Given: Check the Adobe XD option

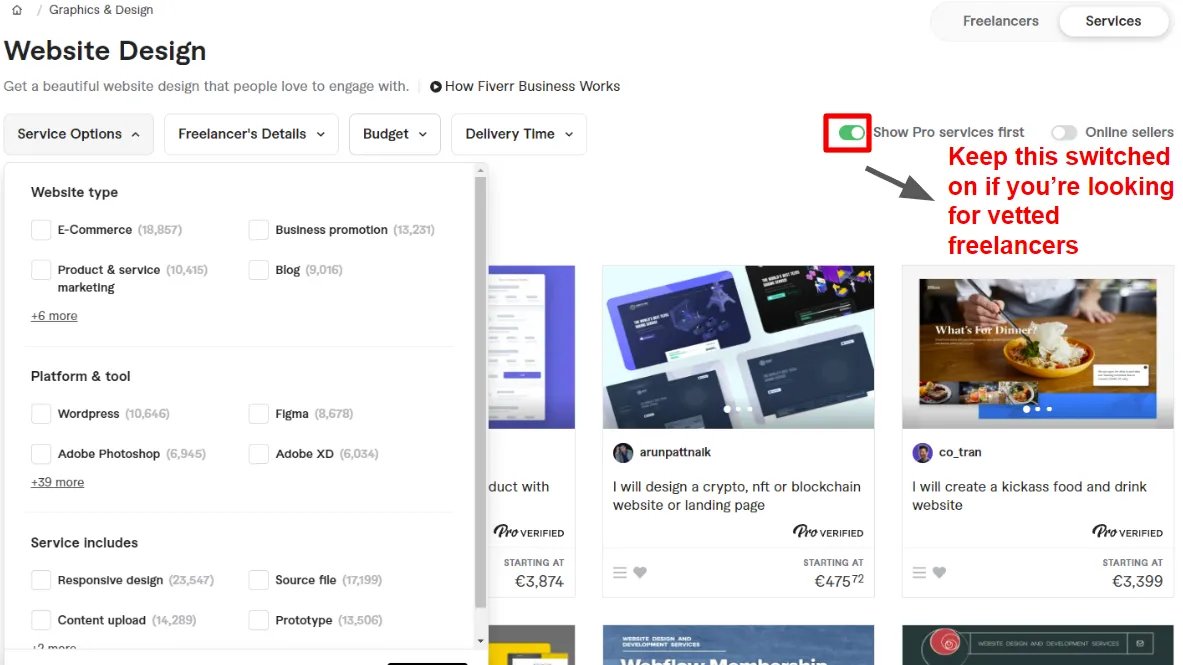Looking at the screenshot, I should coord(258,454).
